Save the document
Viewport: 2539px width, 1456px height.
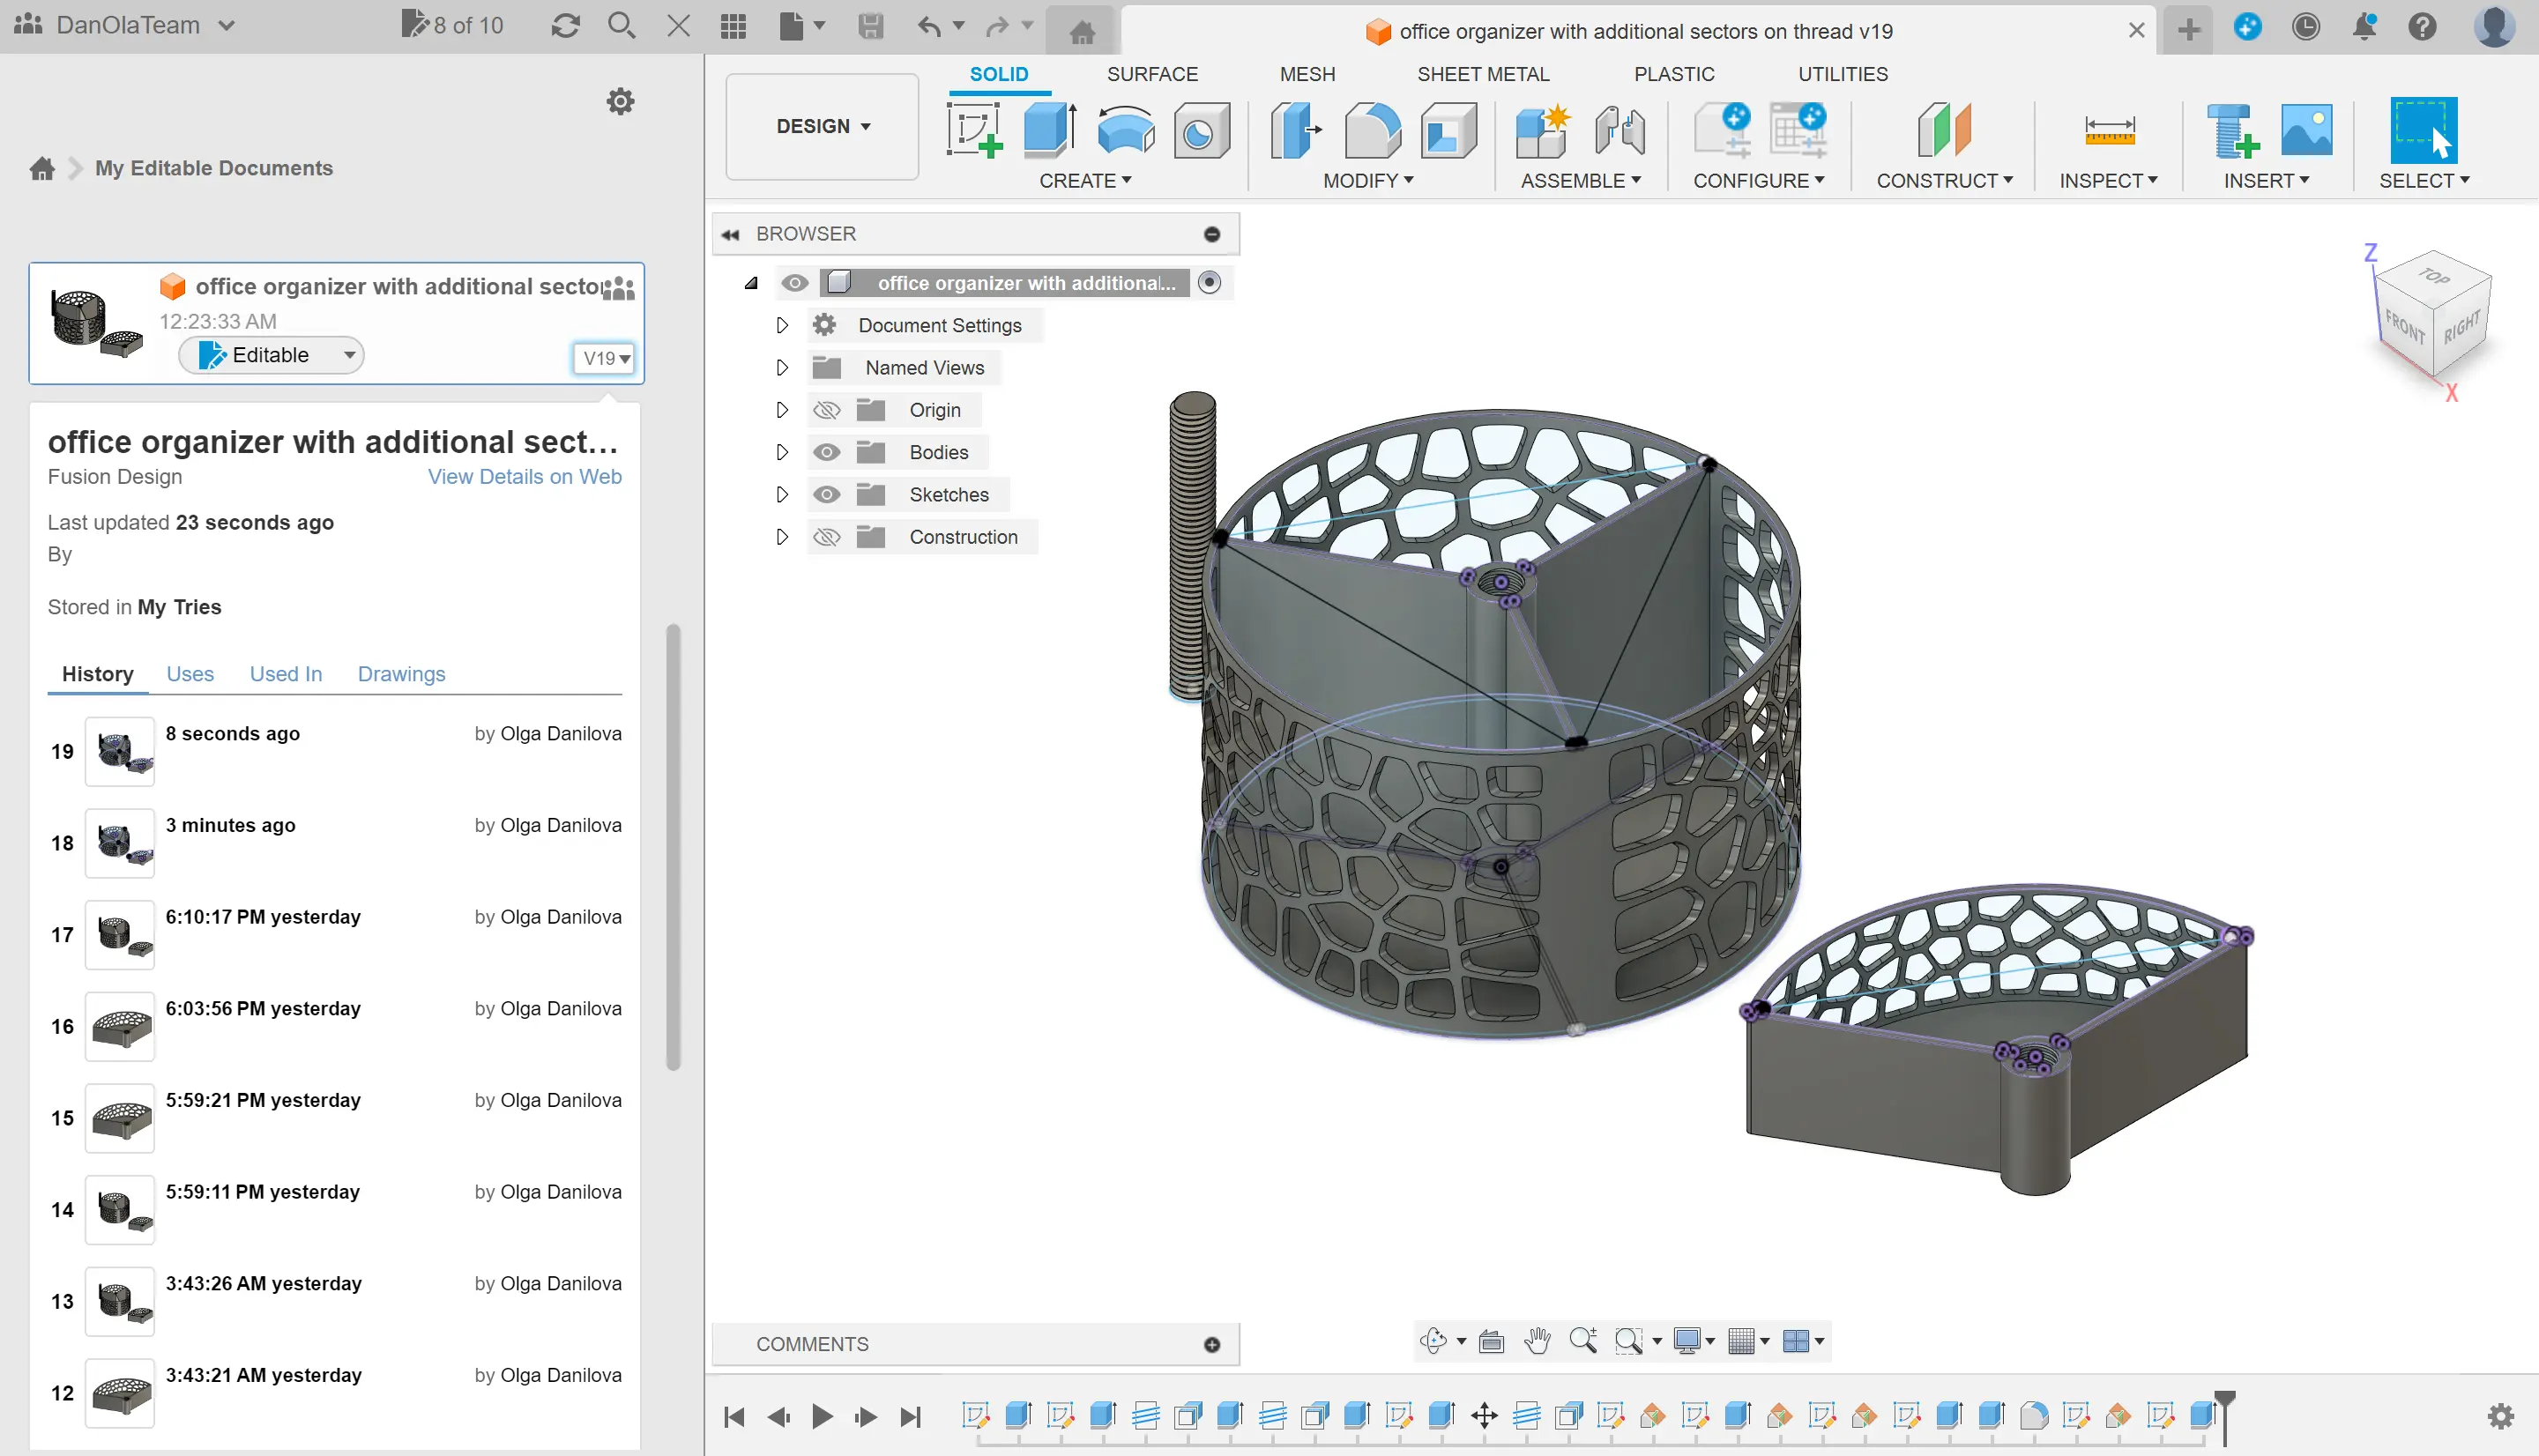click(871, 25)
